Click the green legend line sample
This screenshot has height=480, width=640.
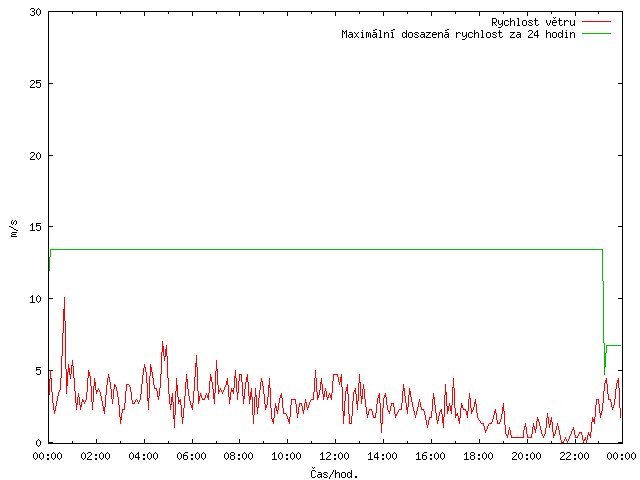(596, 34)
